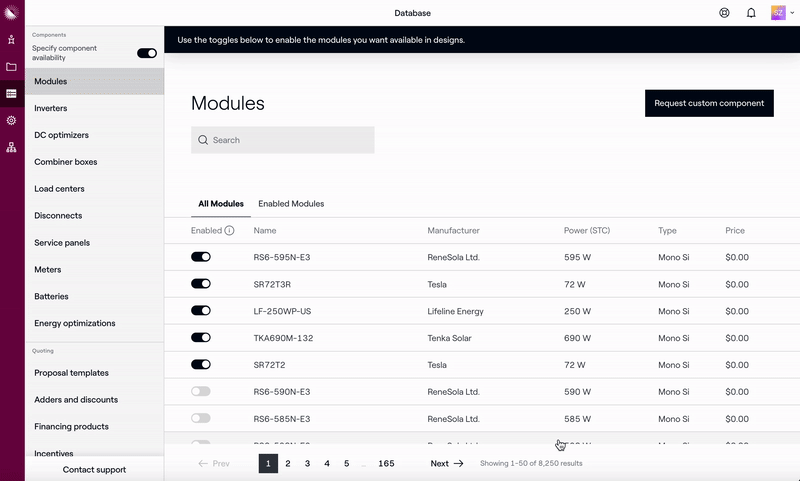Open Batteries in the components sidebar
Viewport: 800px width, 481px height.
tap(51, 297)
